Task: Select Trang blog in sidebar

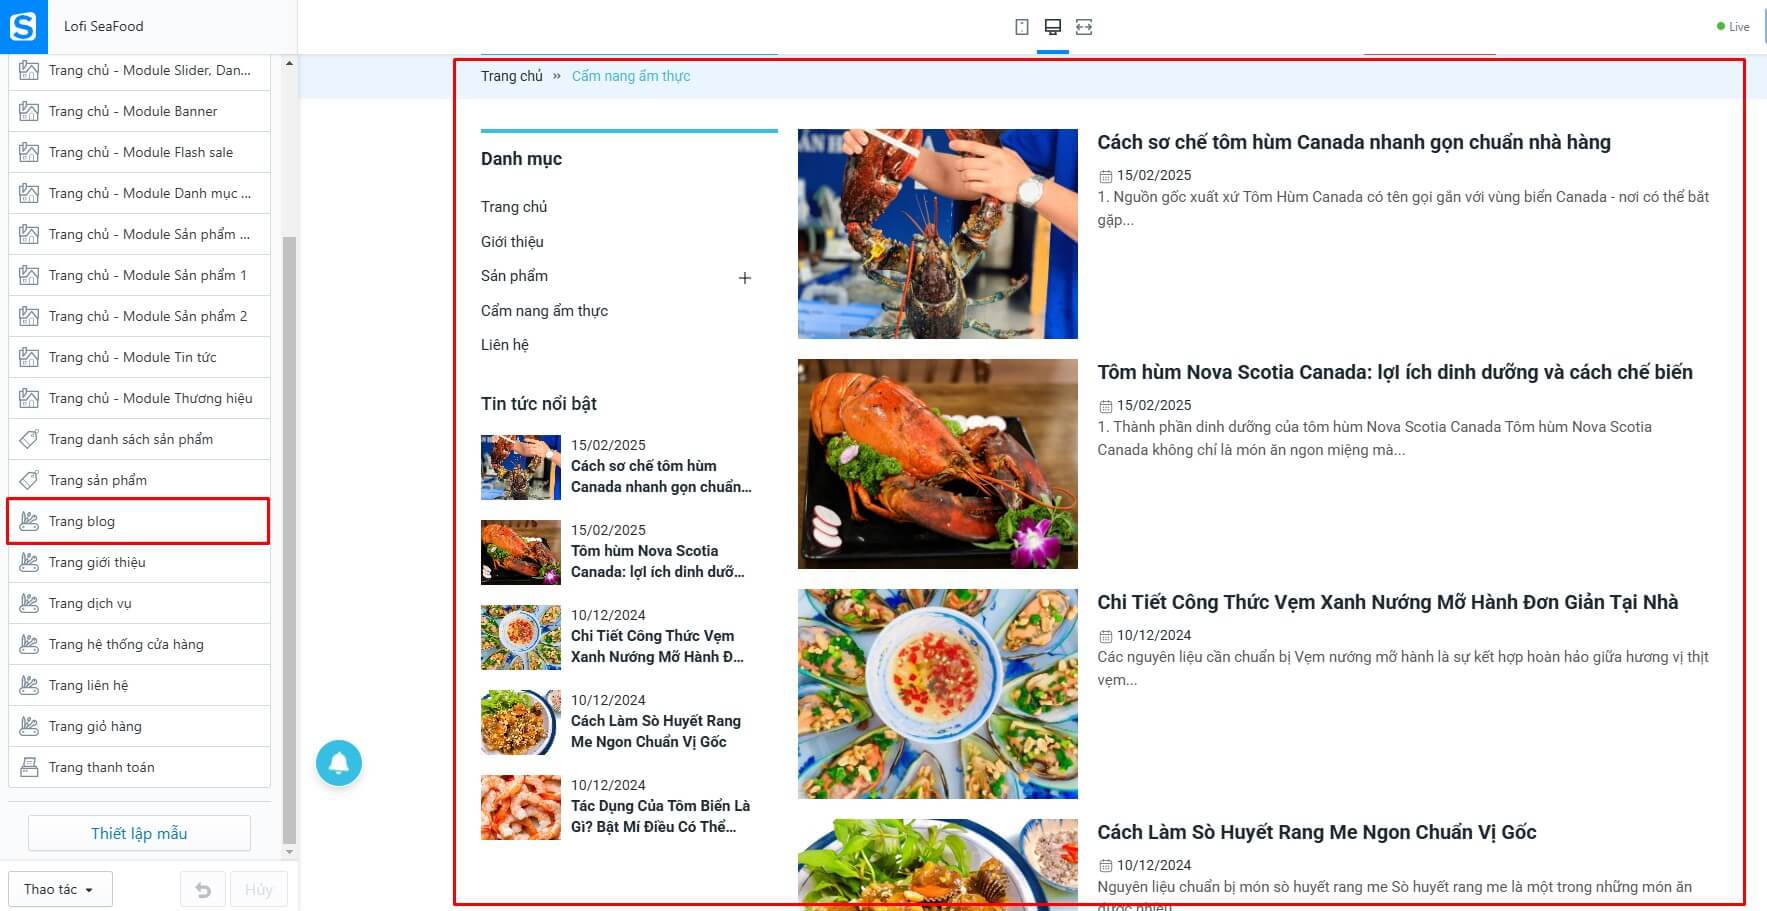Action: click(139, 521)
